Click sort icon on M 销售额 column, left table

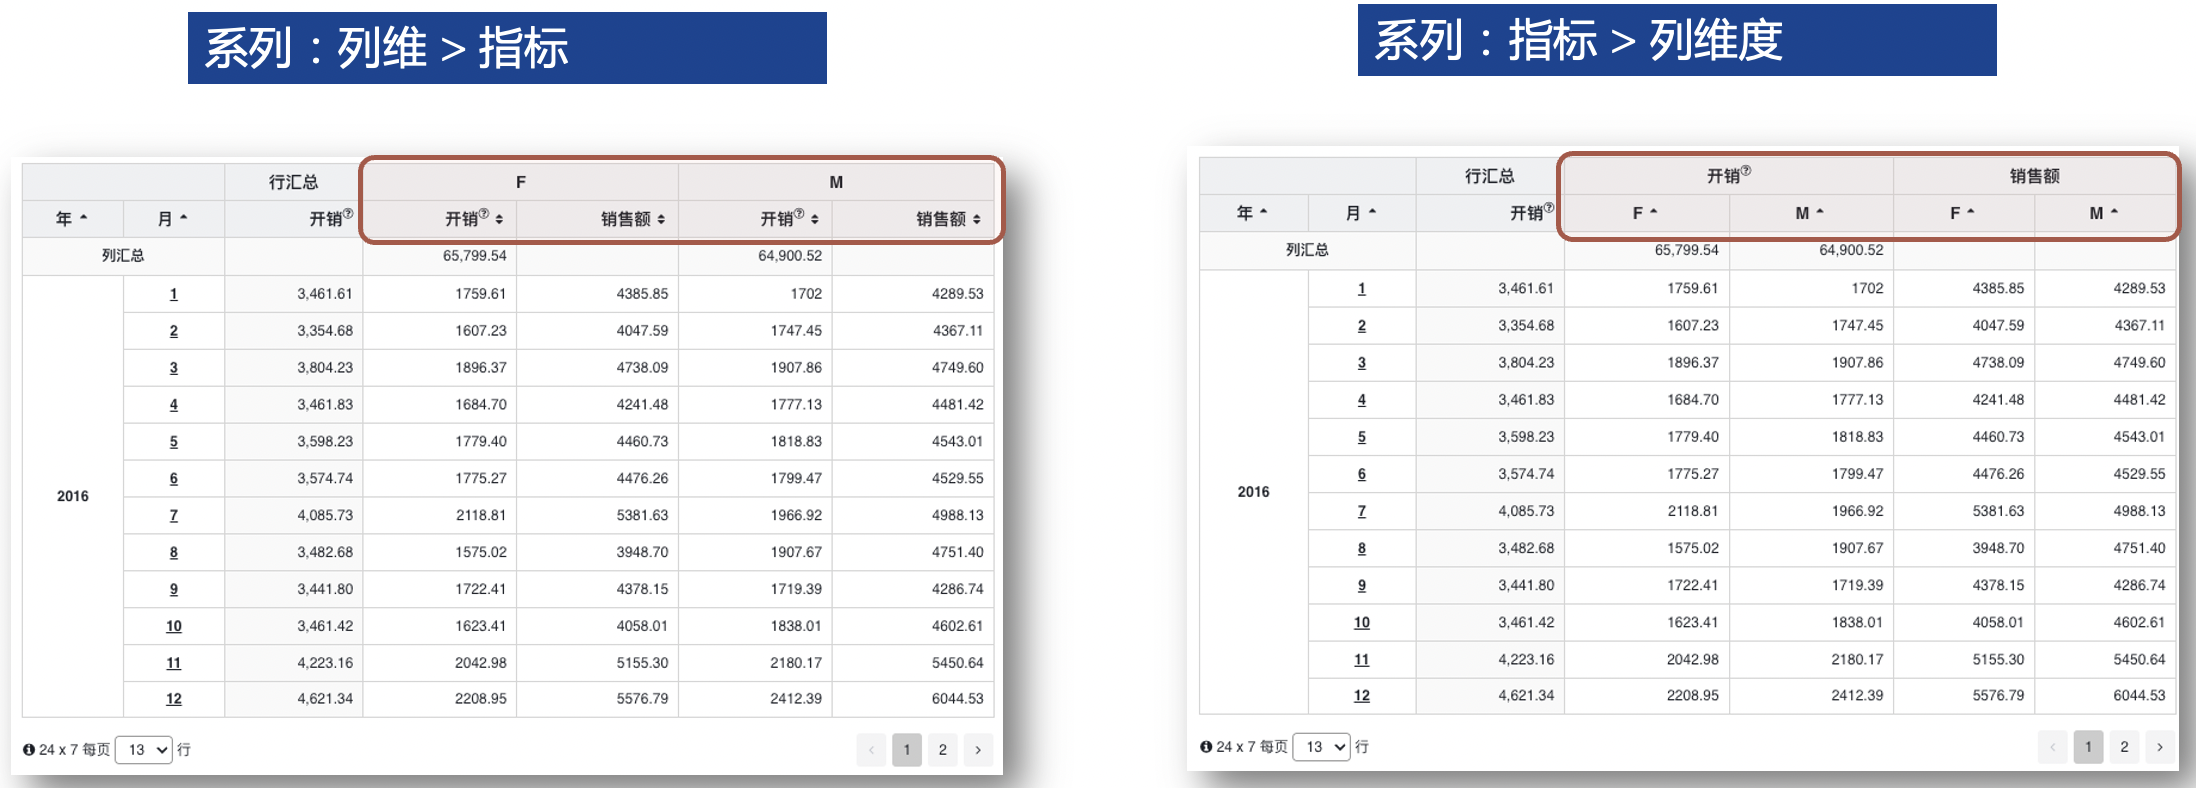pyautogui.click(x=976, y=219)
